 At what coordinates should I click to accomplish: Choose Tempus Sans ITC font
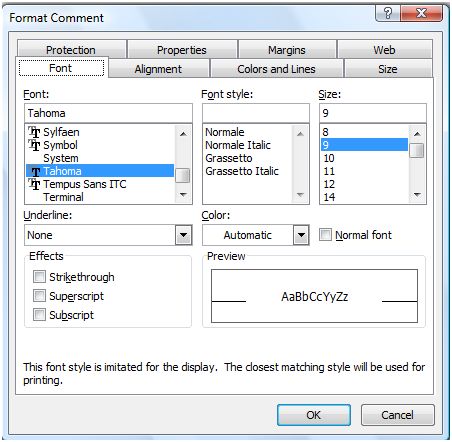point(100,184)
